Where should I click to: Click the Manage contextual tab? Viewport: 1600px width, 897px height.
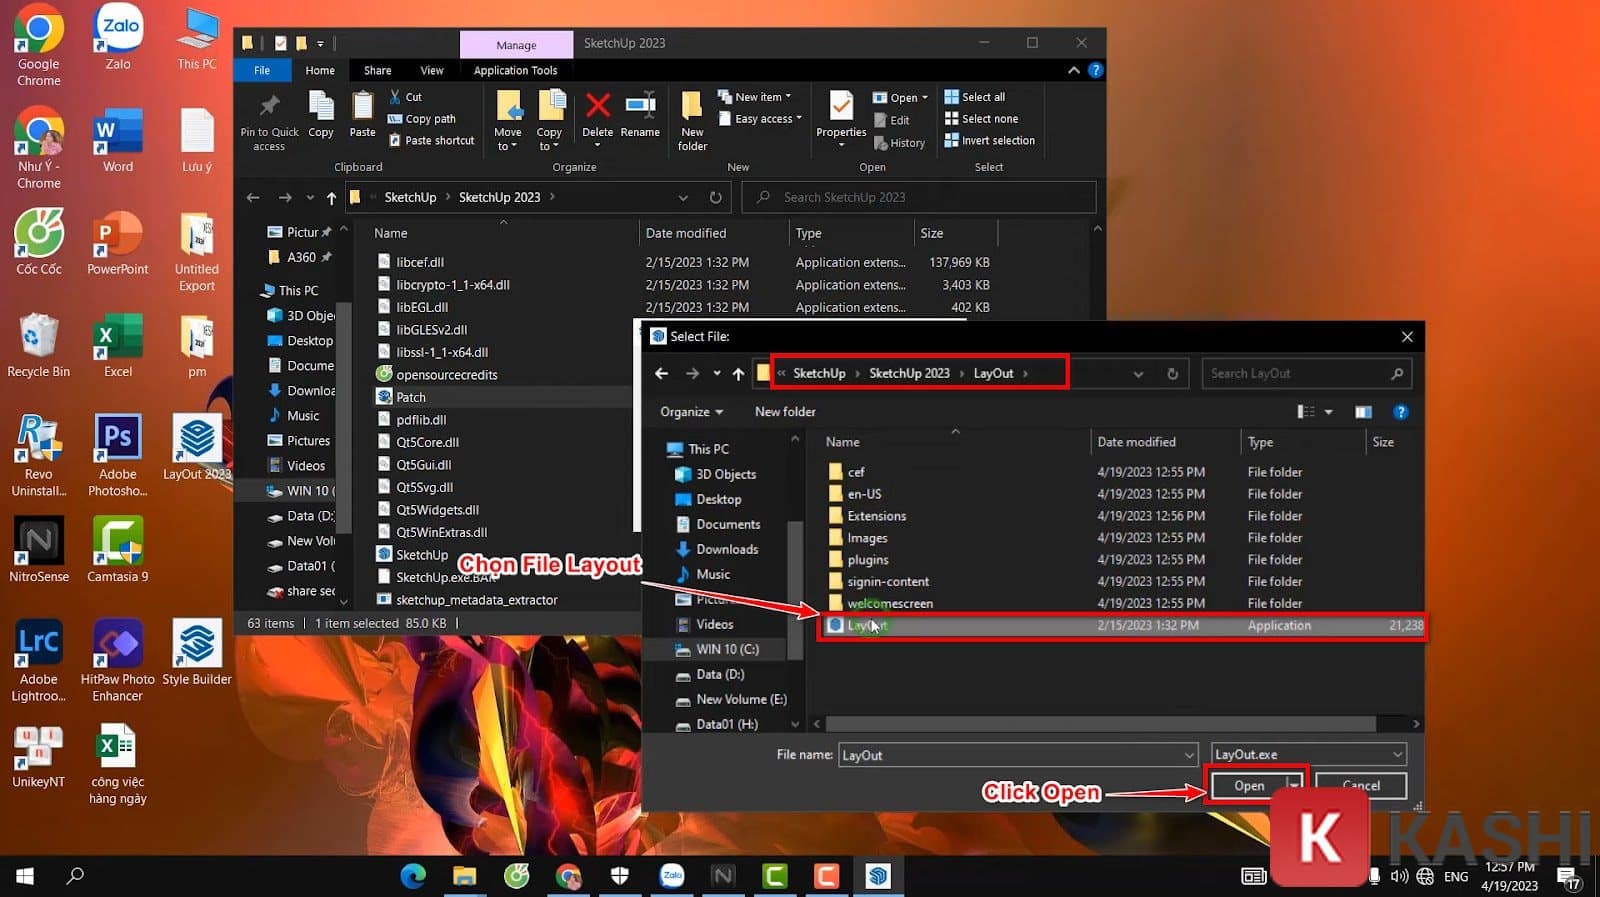(x=516, y=45)
